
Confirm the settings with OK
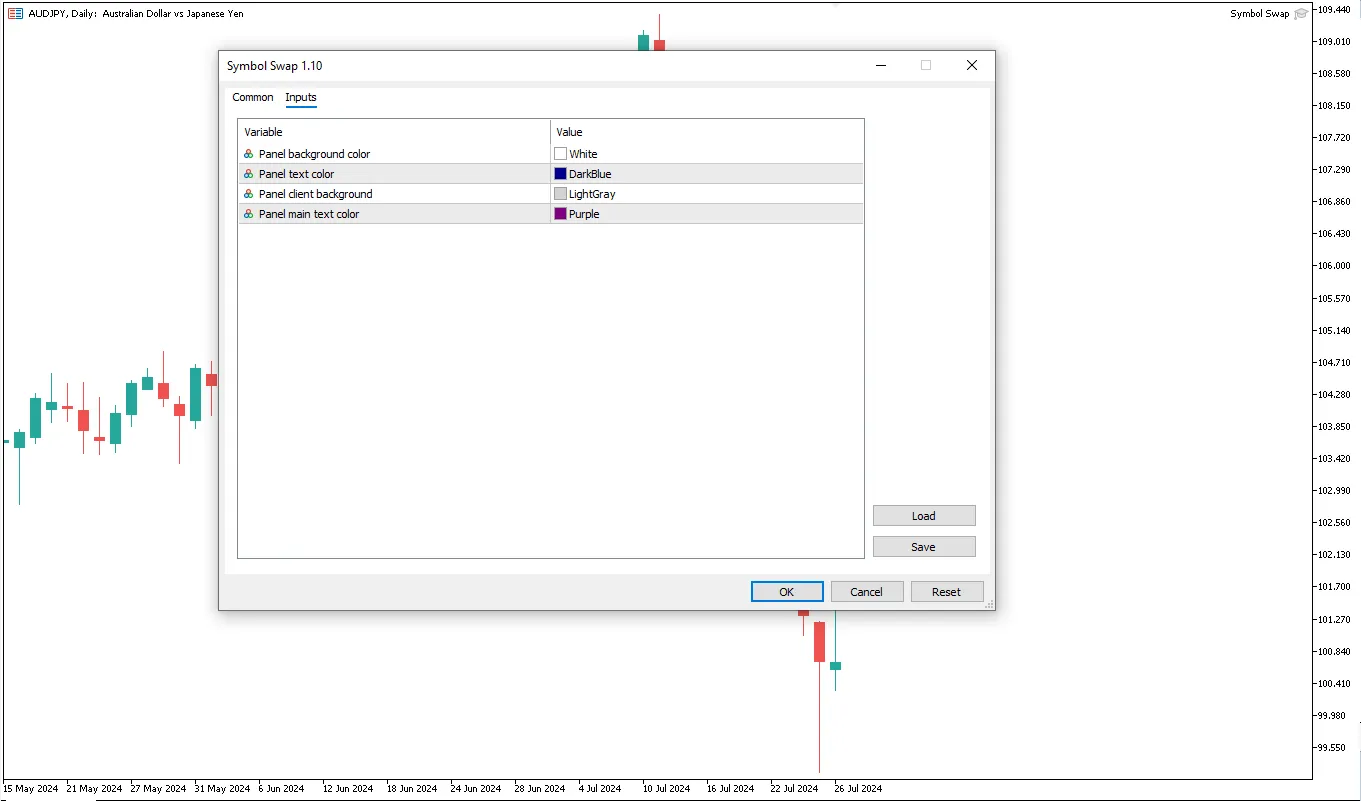(786, 592)
